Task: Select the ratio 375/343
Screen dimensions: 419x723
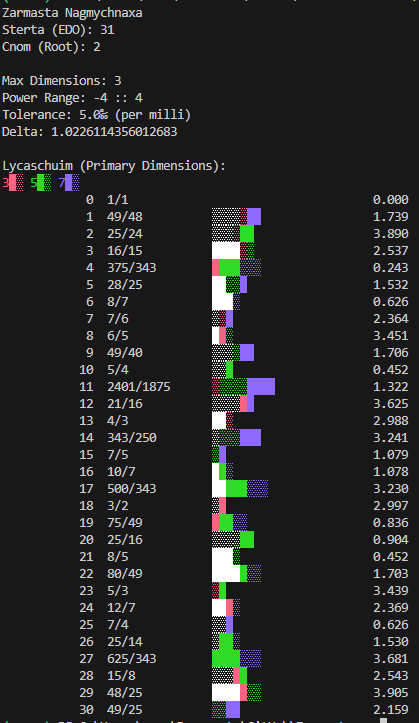Action: (131, 268)
